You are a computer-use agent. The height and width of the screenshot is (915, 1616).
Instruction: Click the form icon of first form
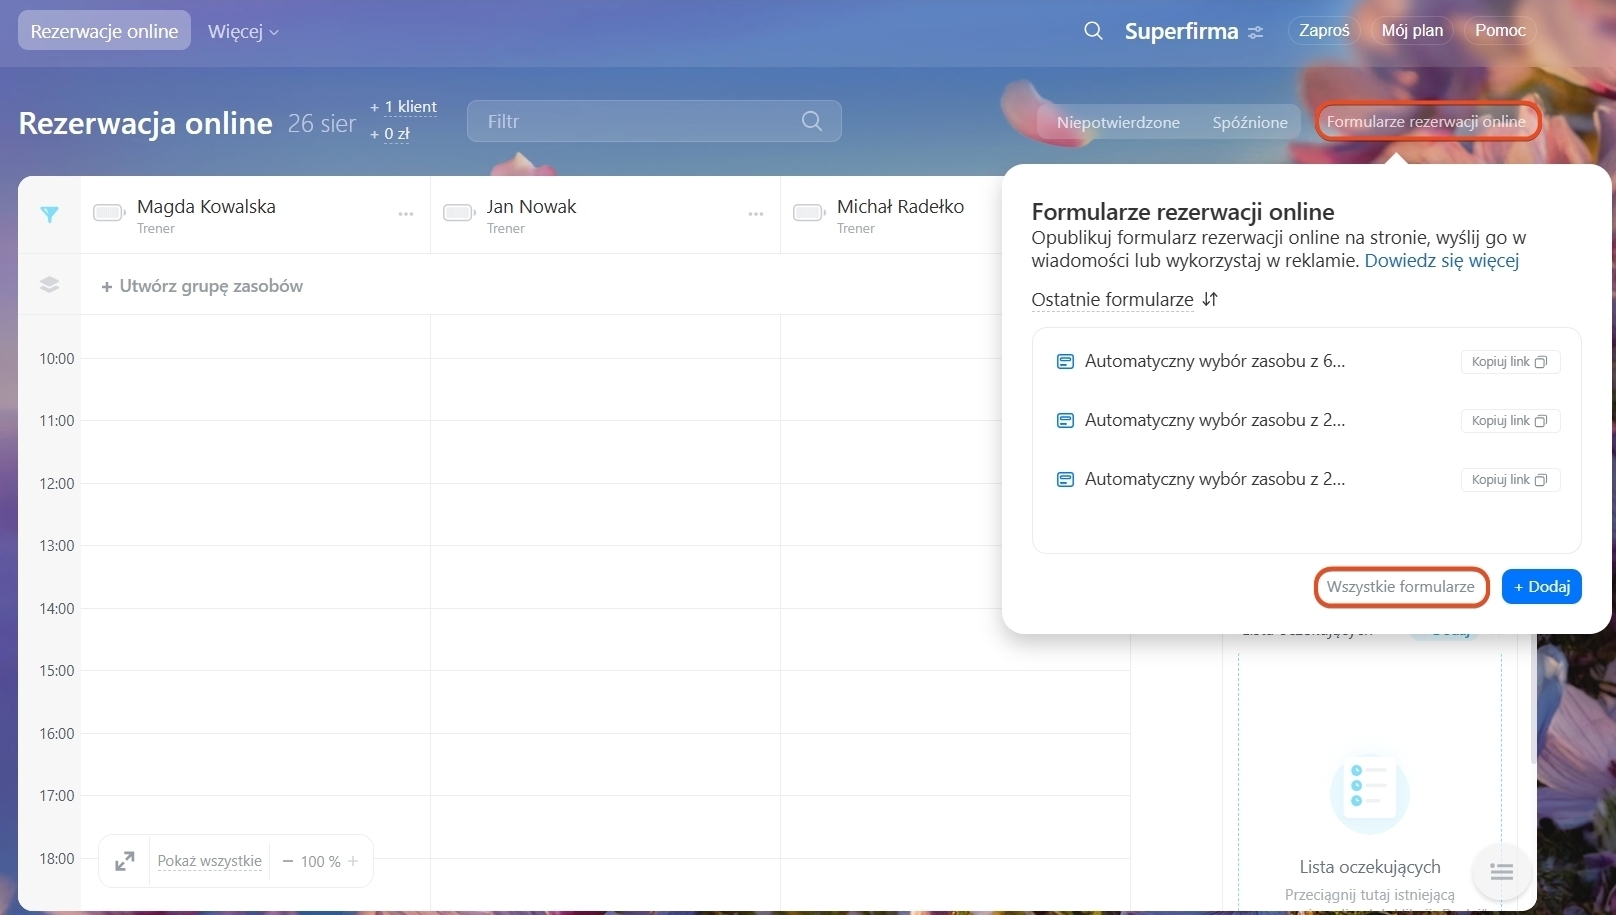pos(1065,361)
